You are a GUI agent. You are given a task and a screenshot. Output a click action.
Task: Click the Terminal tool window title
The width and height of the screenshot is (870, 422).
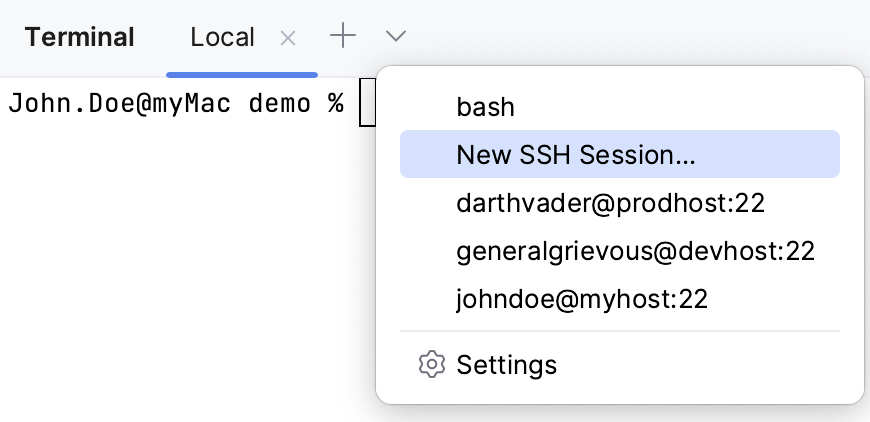[x=80, y=38]
